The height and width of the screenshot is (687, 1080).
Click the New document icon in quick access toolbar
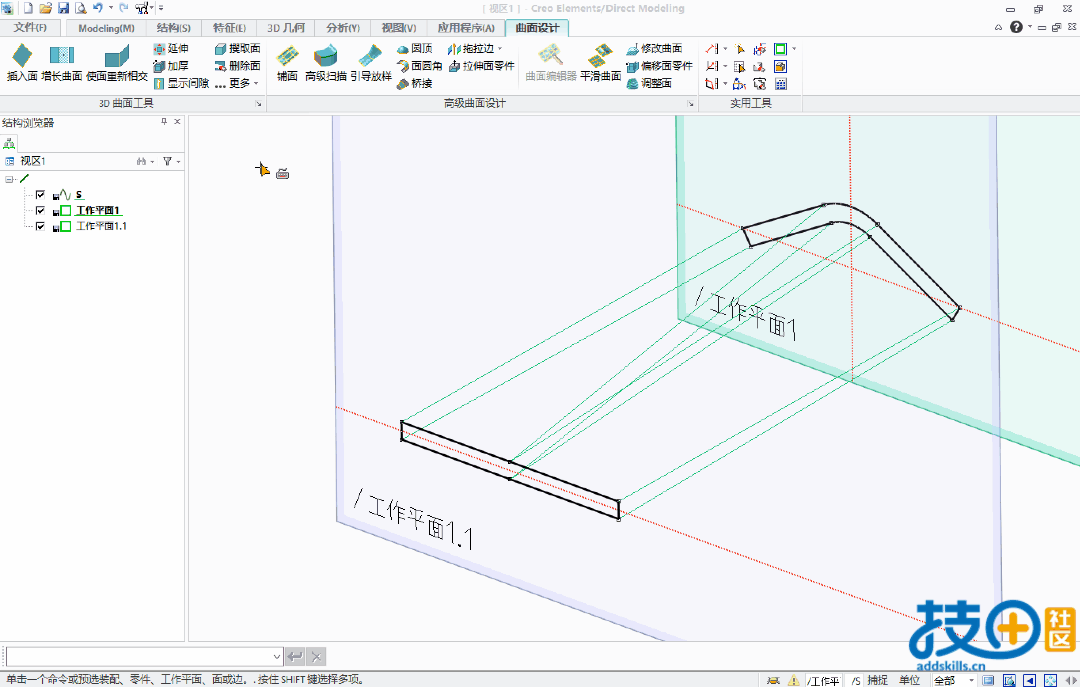coord(28,8)
